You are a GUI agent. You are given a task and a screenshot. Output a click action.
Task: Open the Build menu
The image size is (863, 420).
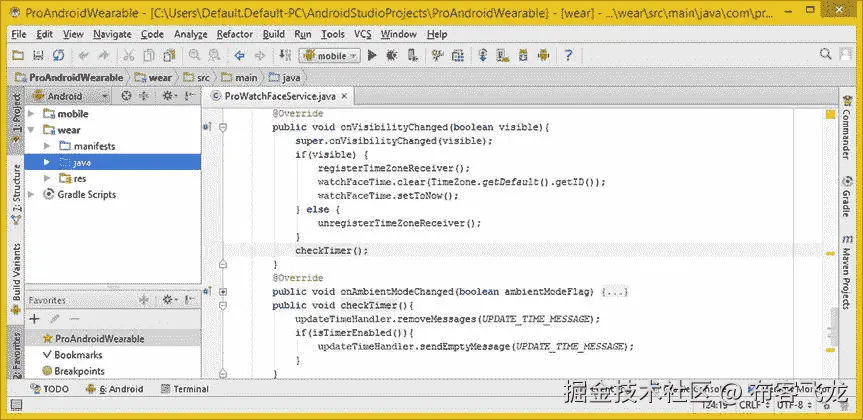274,34
